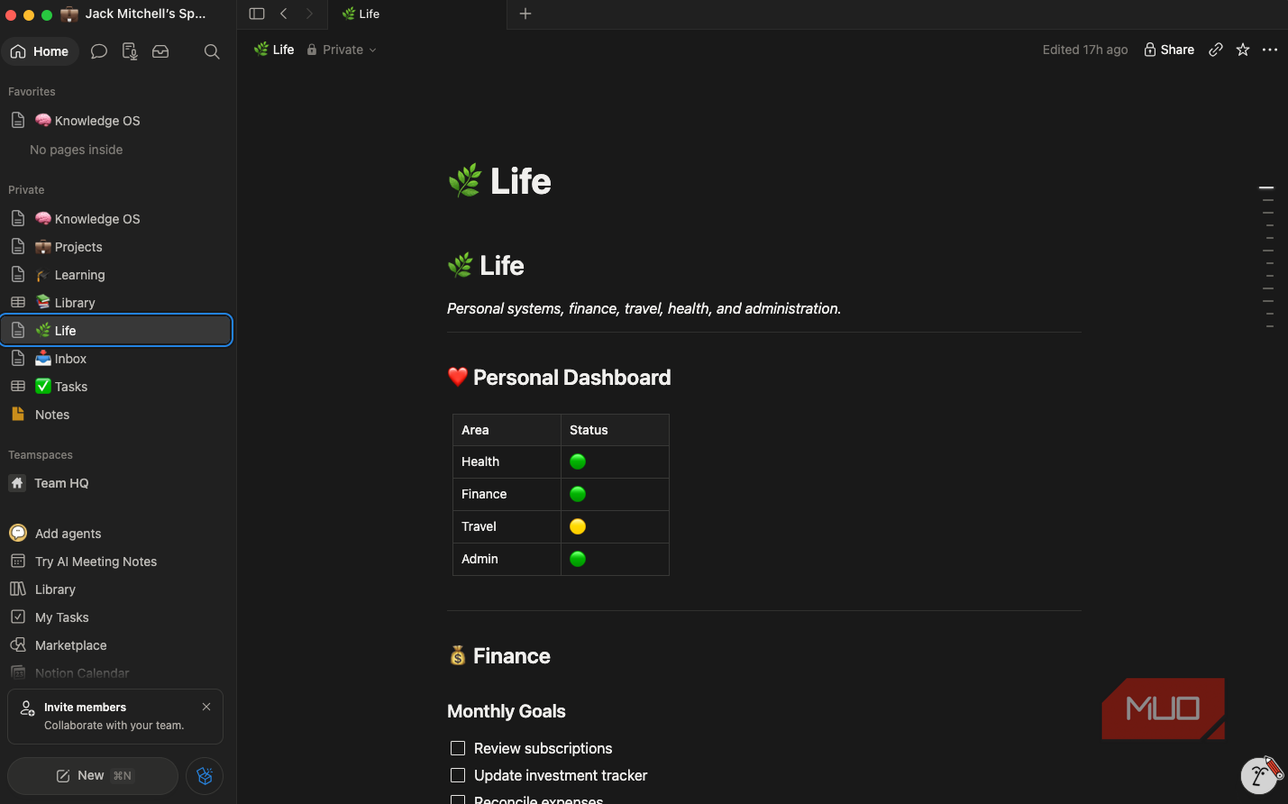Open the Private sharing dropdown in breadcrumb

coord(341,49)
